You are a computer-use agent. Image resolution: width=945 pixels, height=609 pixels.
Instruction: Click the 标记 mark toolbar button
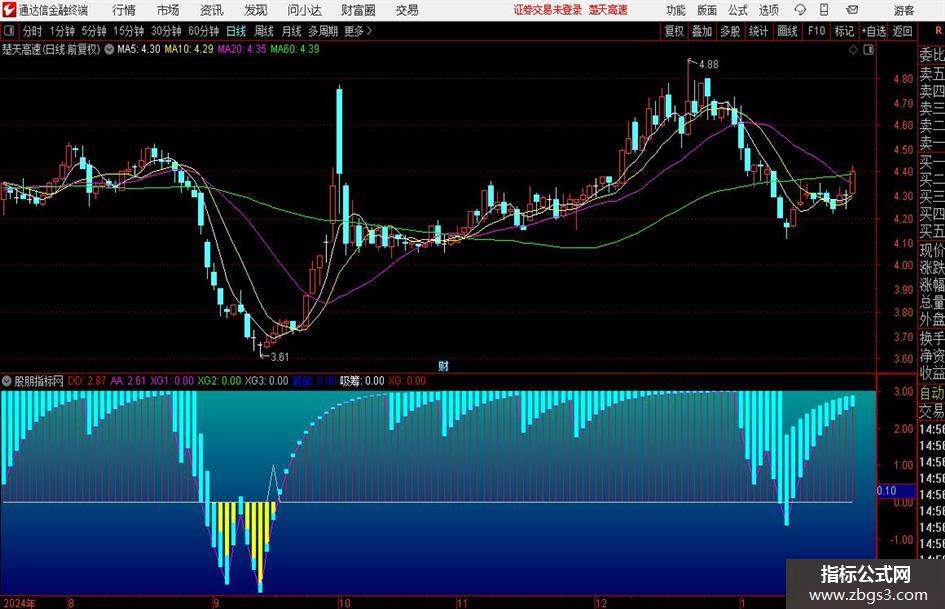(844, 31)
